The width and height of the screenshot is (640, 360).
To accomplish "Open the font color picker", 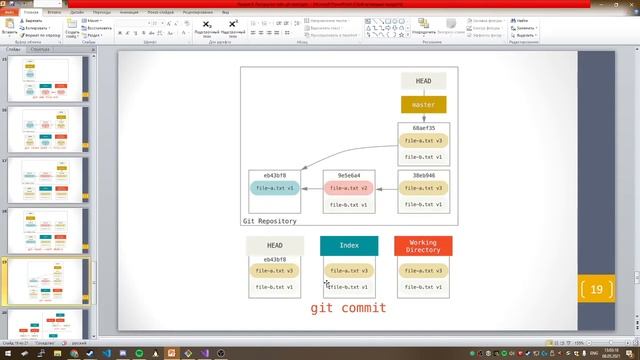I will [x=184, y=33].
